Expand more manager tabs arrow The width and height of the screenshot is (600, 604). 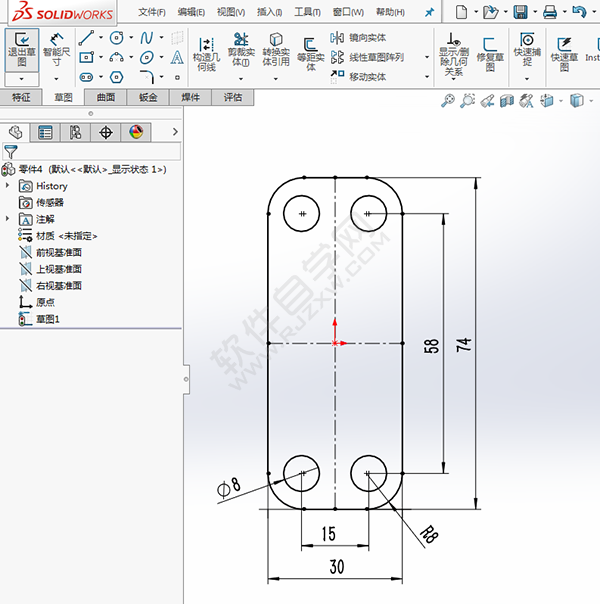pyautogui.click(x=175, y=132)
